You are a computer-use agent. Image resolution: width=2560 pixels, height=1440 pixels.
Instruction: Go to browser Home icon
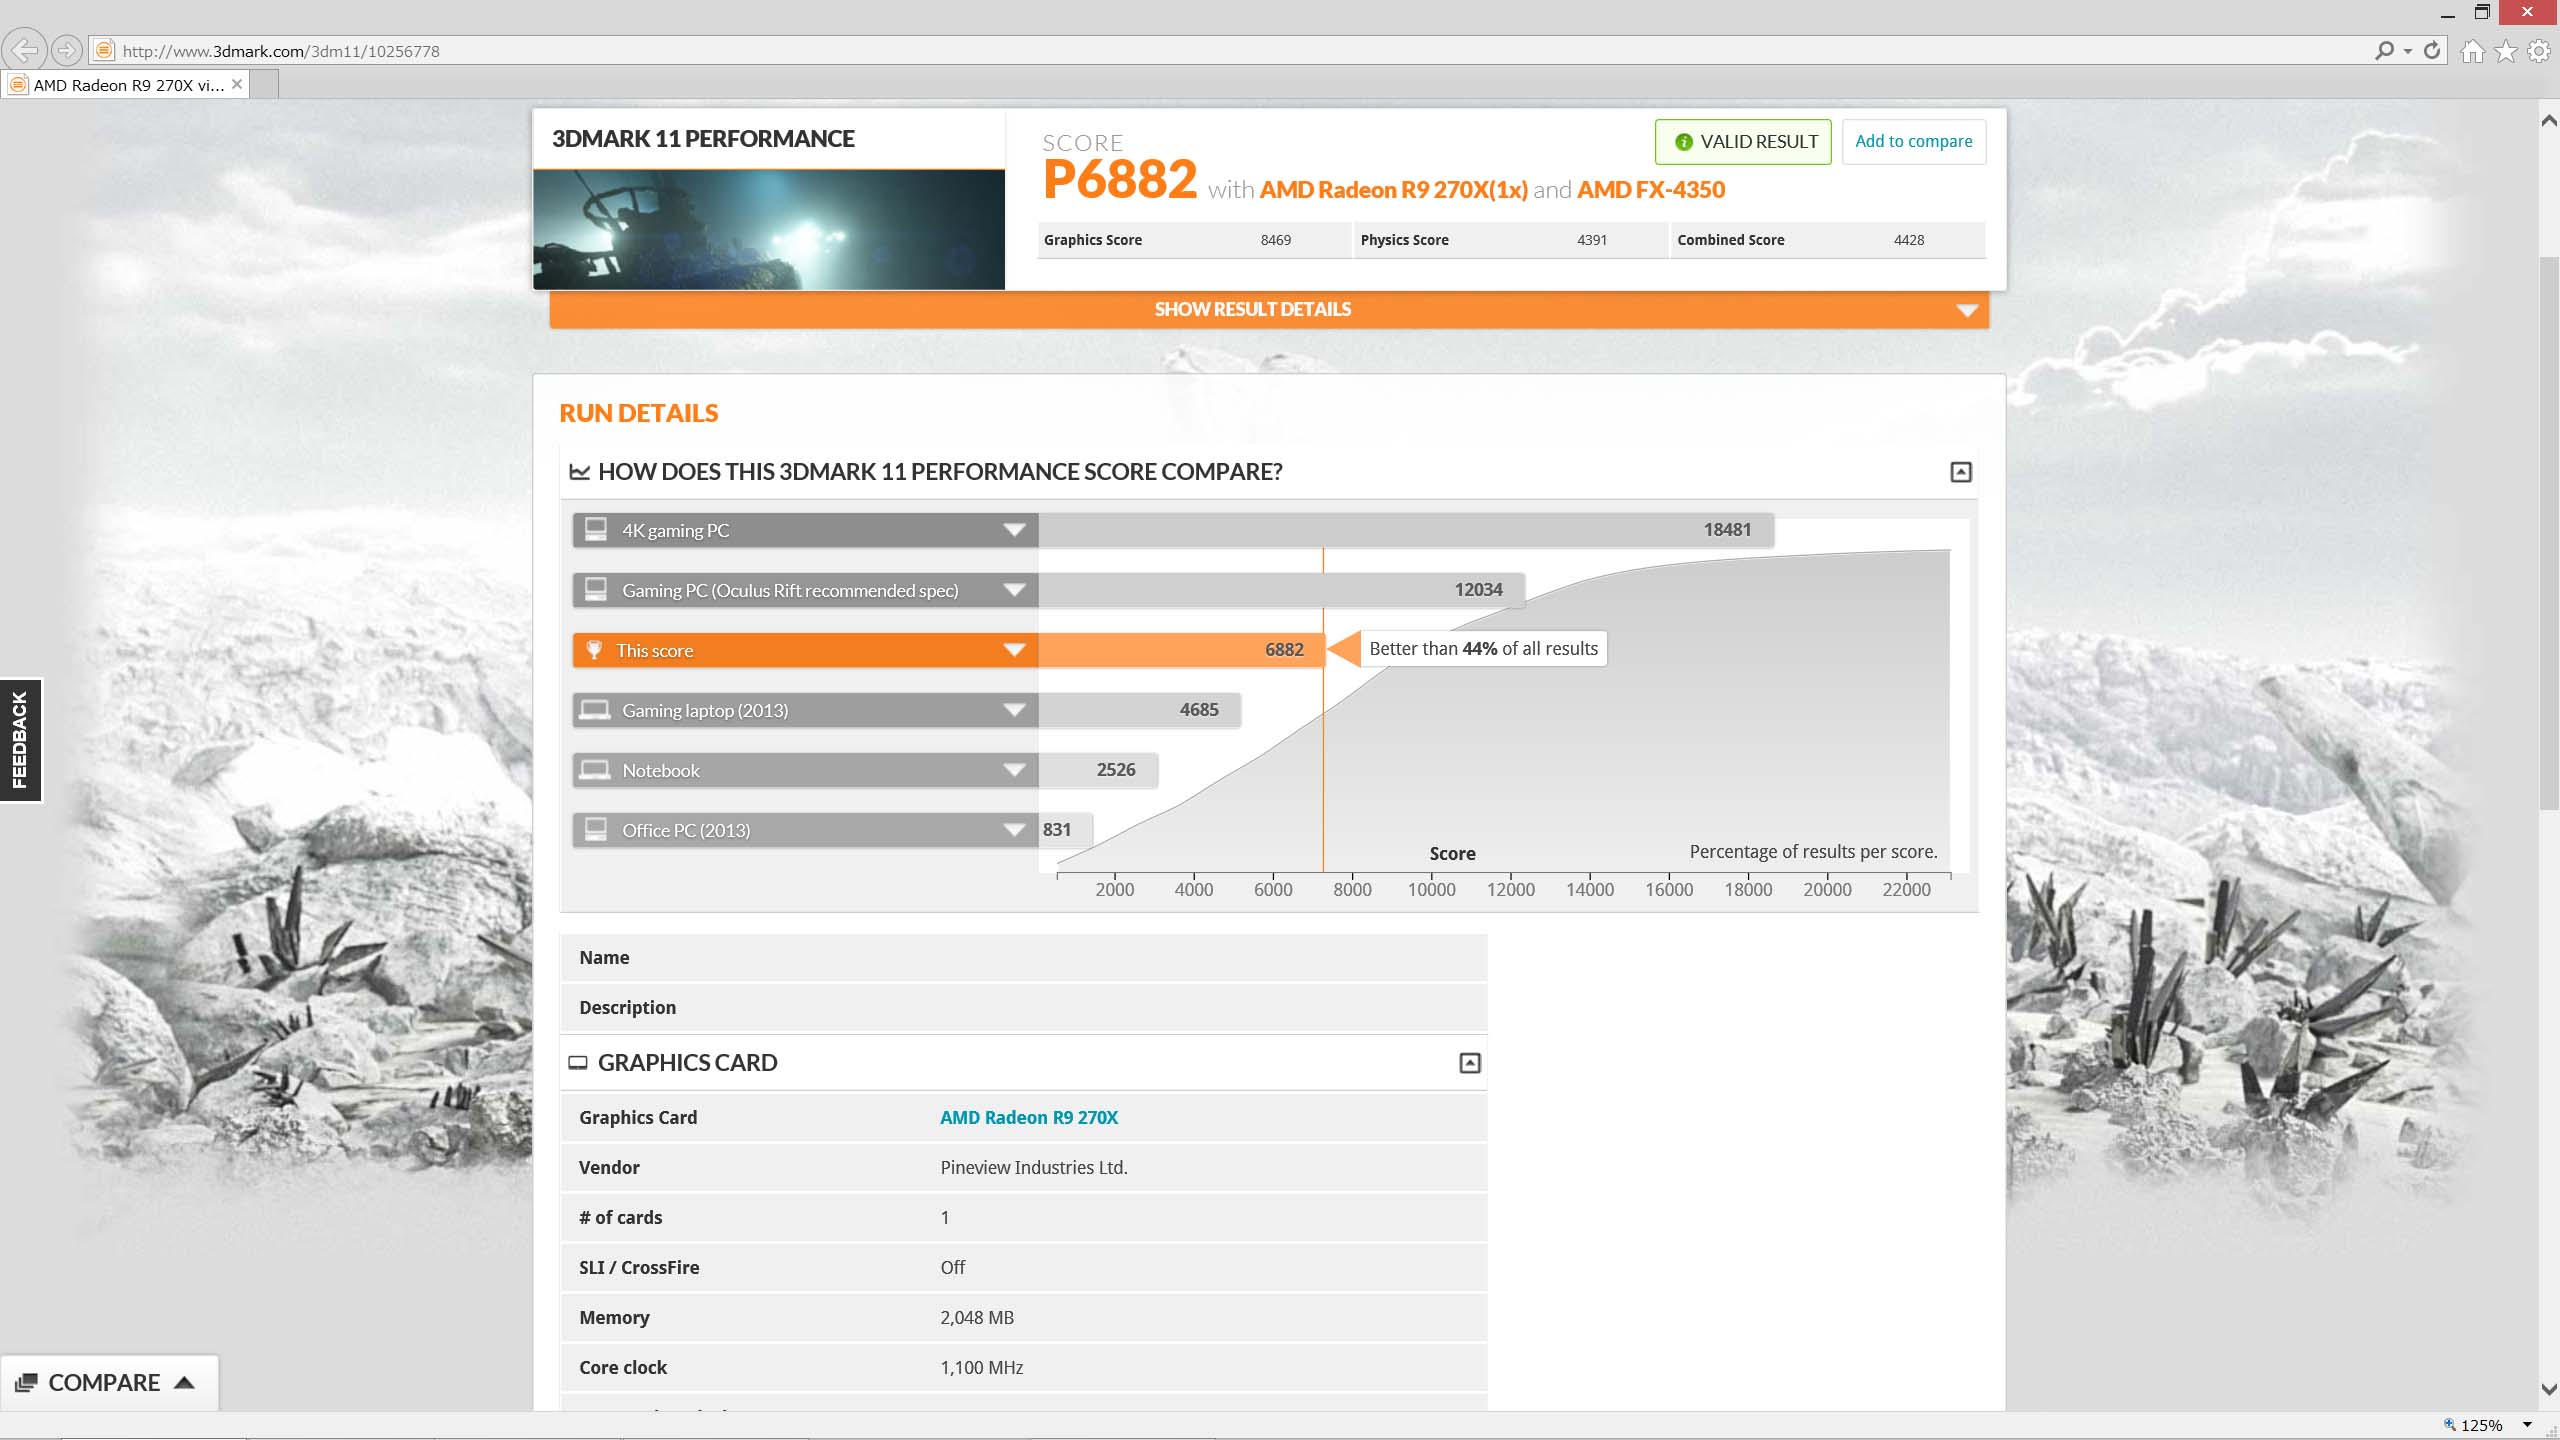pyautogui.click(x=2472, y=51)
